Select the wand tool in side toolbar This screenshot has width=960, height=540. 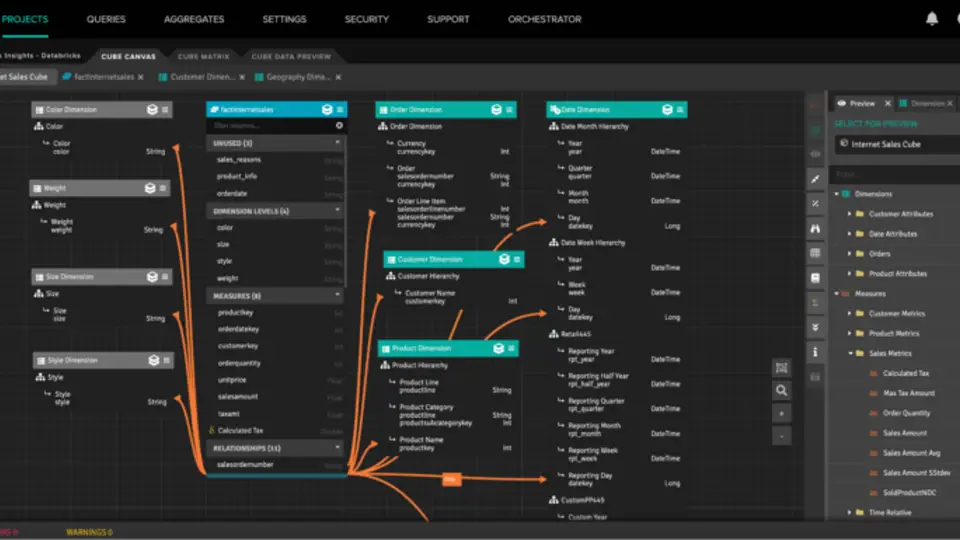[815, 179]
